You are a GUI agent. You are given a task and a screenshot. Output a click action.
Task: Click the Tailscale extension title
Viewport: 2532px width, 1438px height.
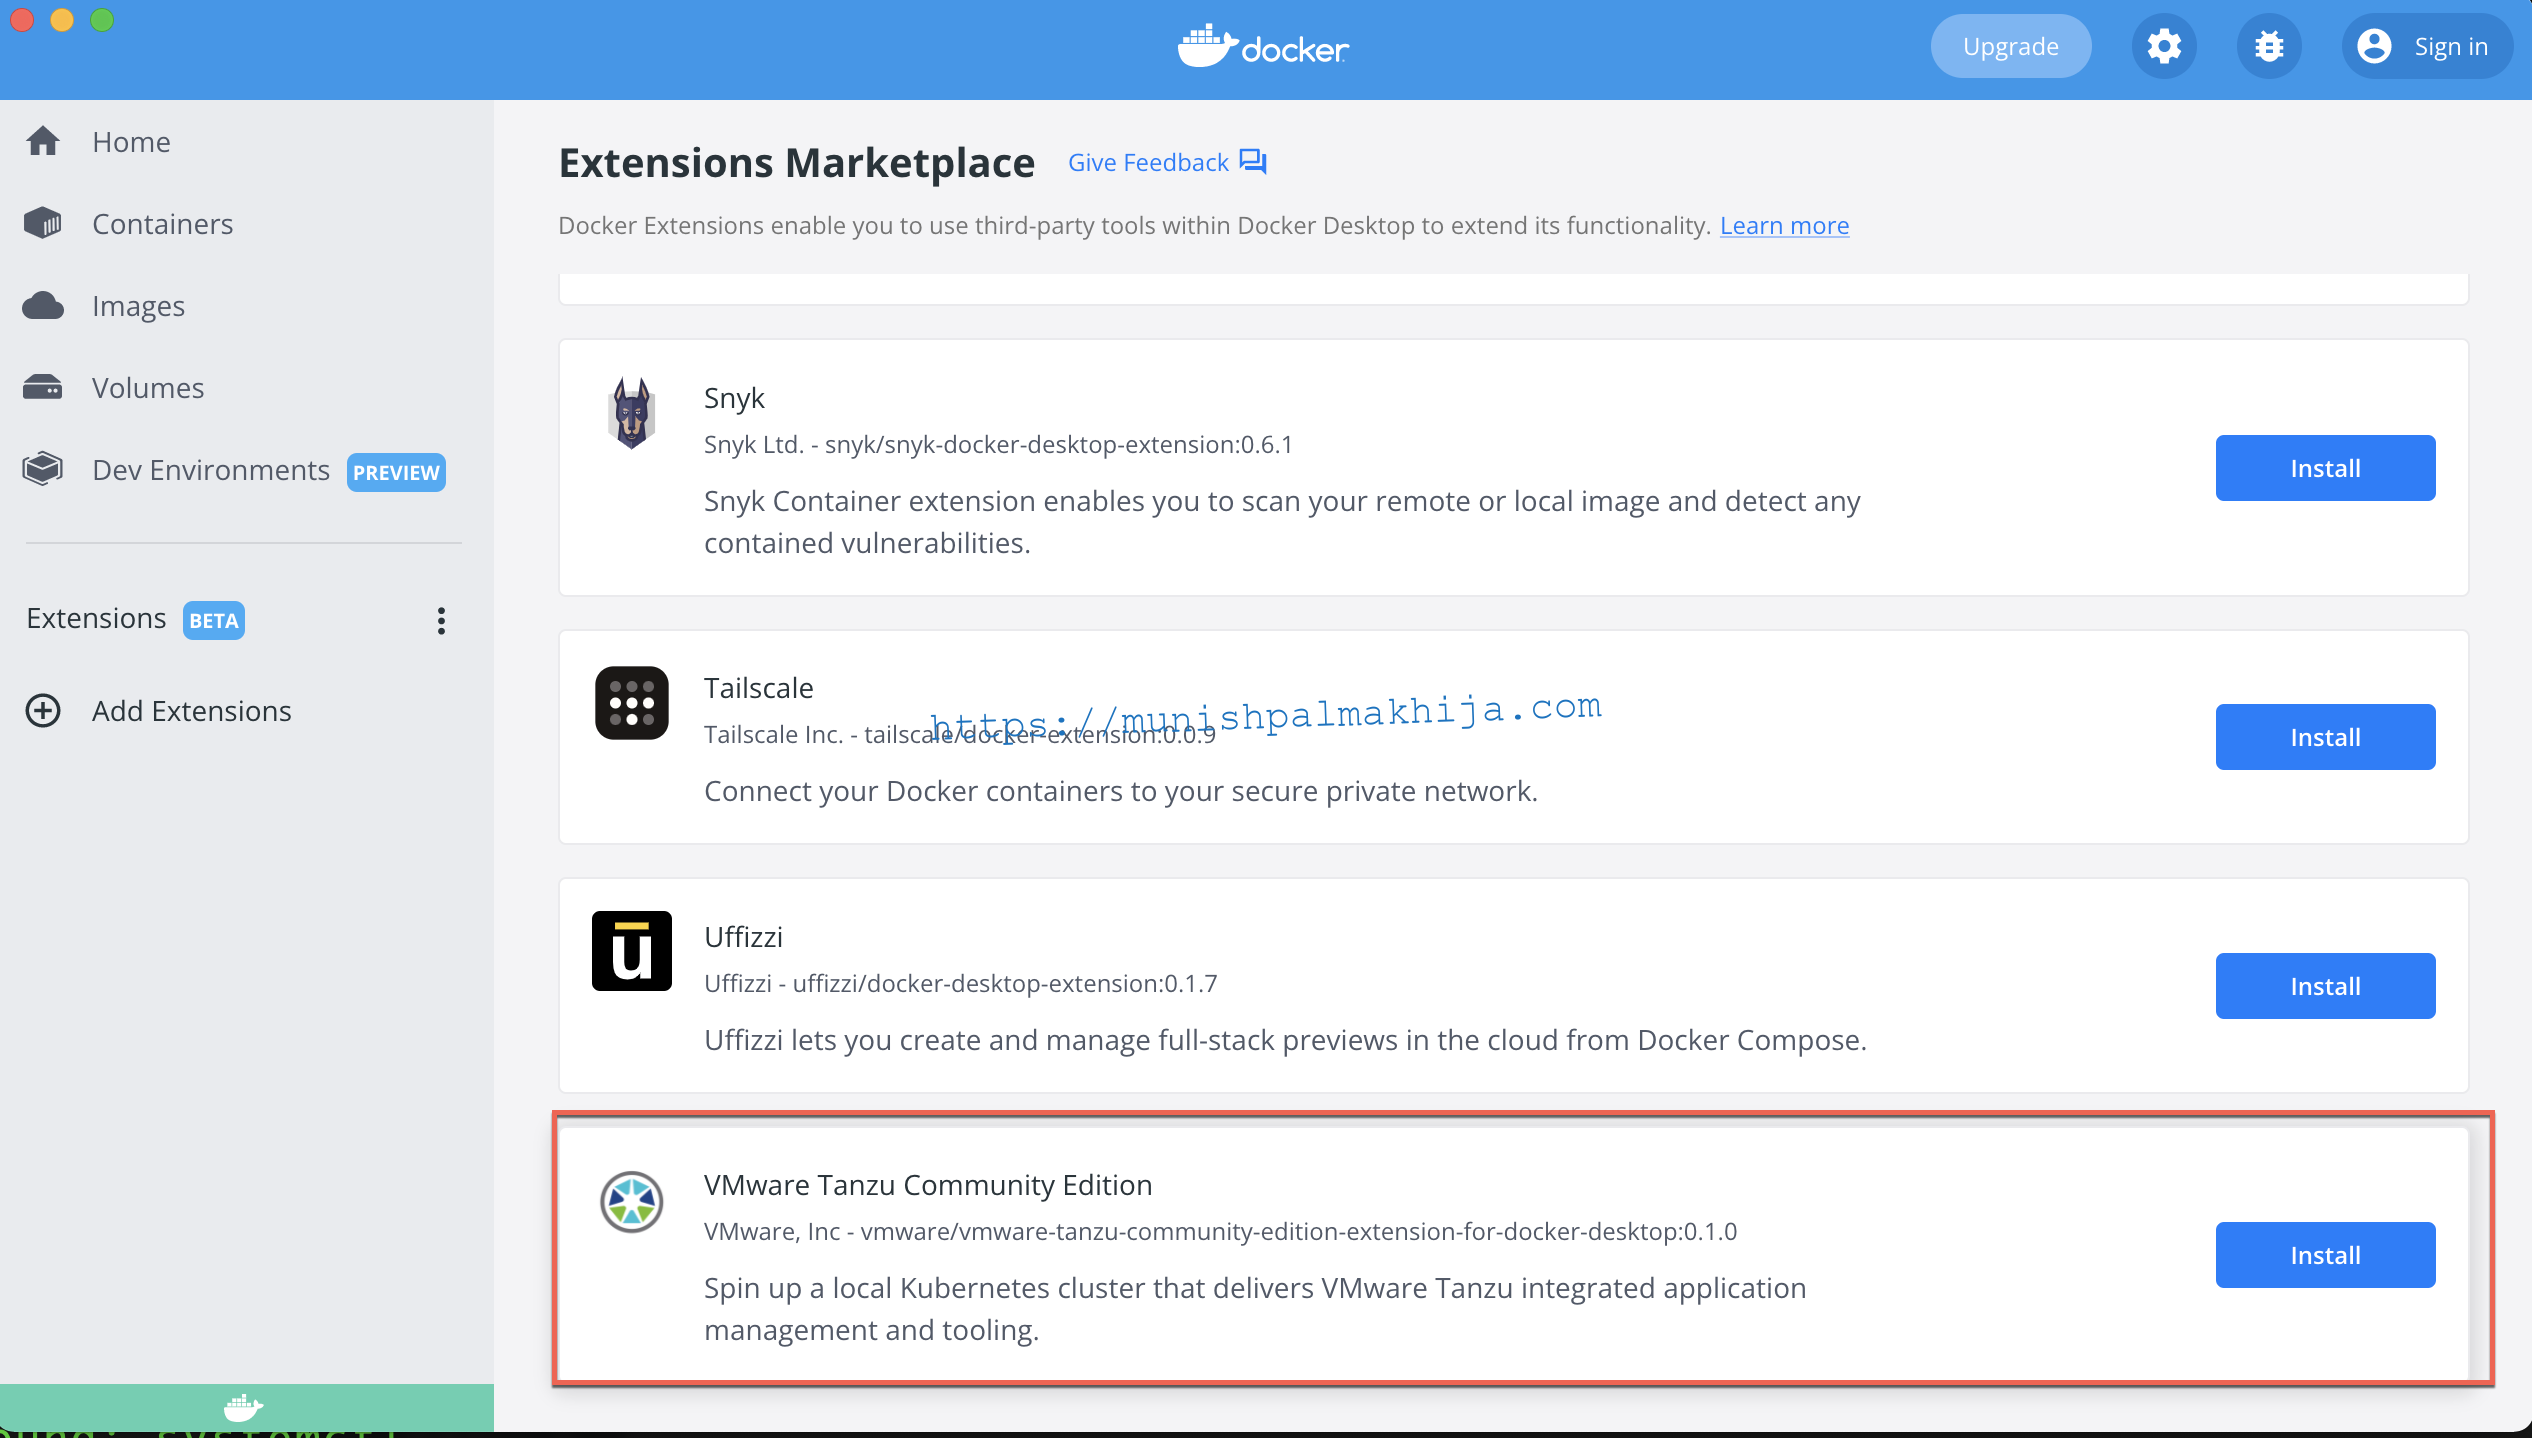[759, 688]
